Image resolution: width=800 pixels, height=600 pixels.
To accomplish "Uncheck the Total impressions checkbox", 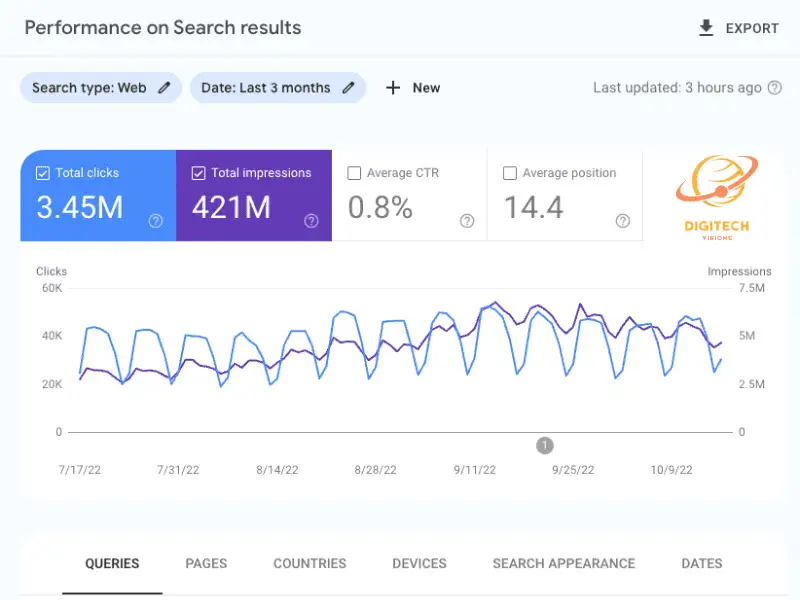I will [x=198, y=173].
